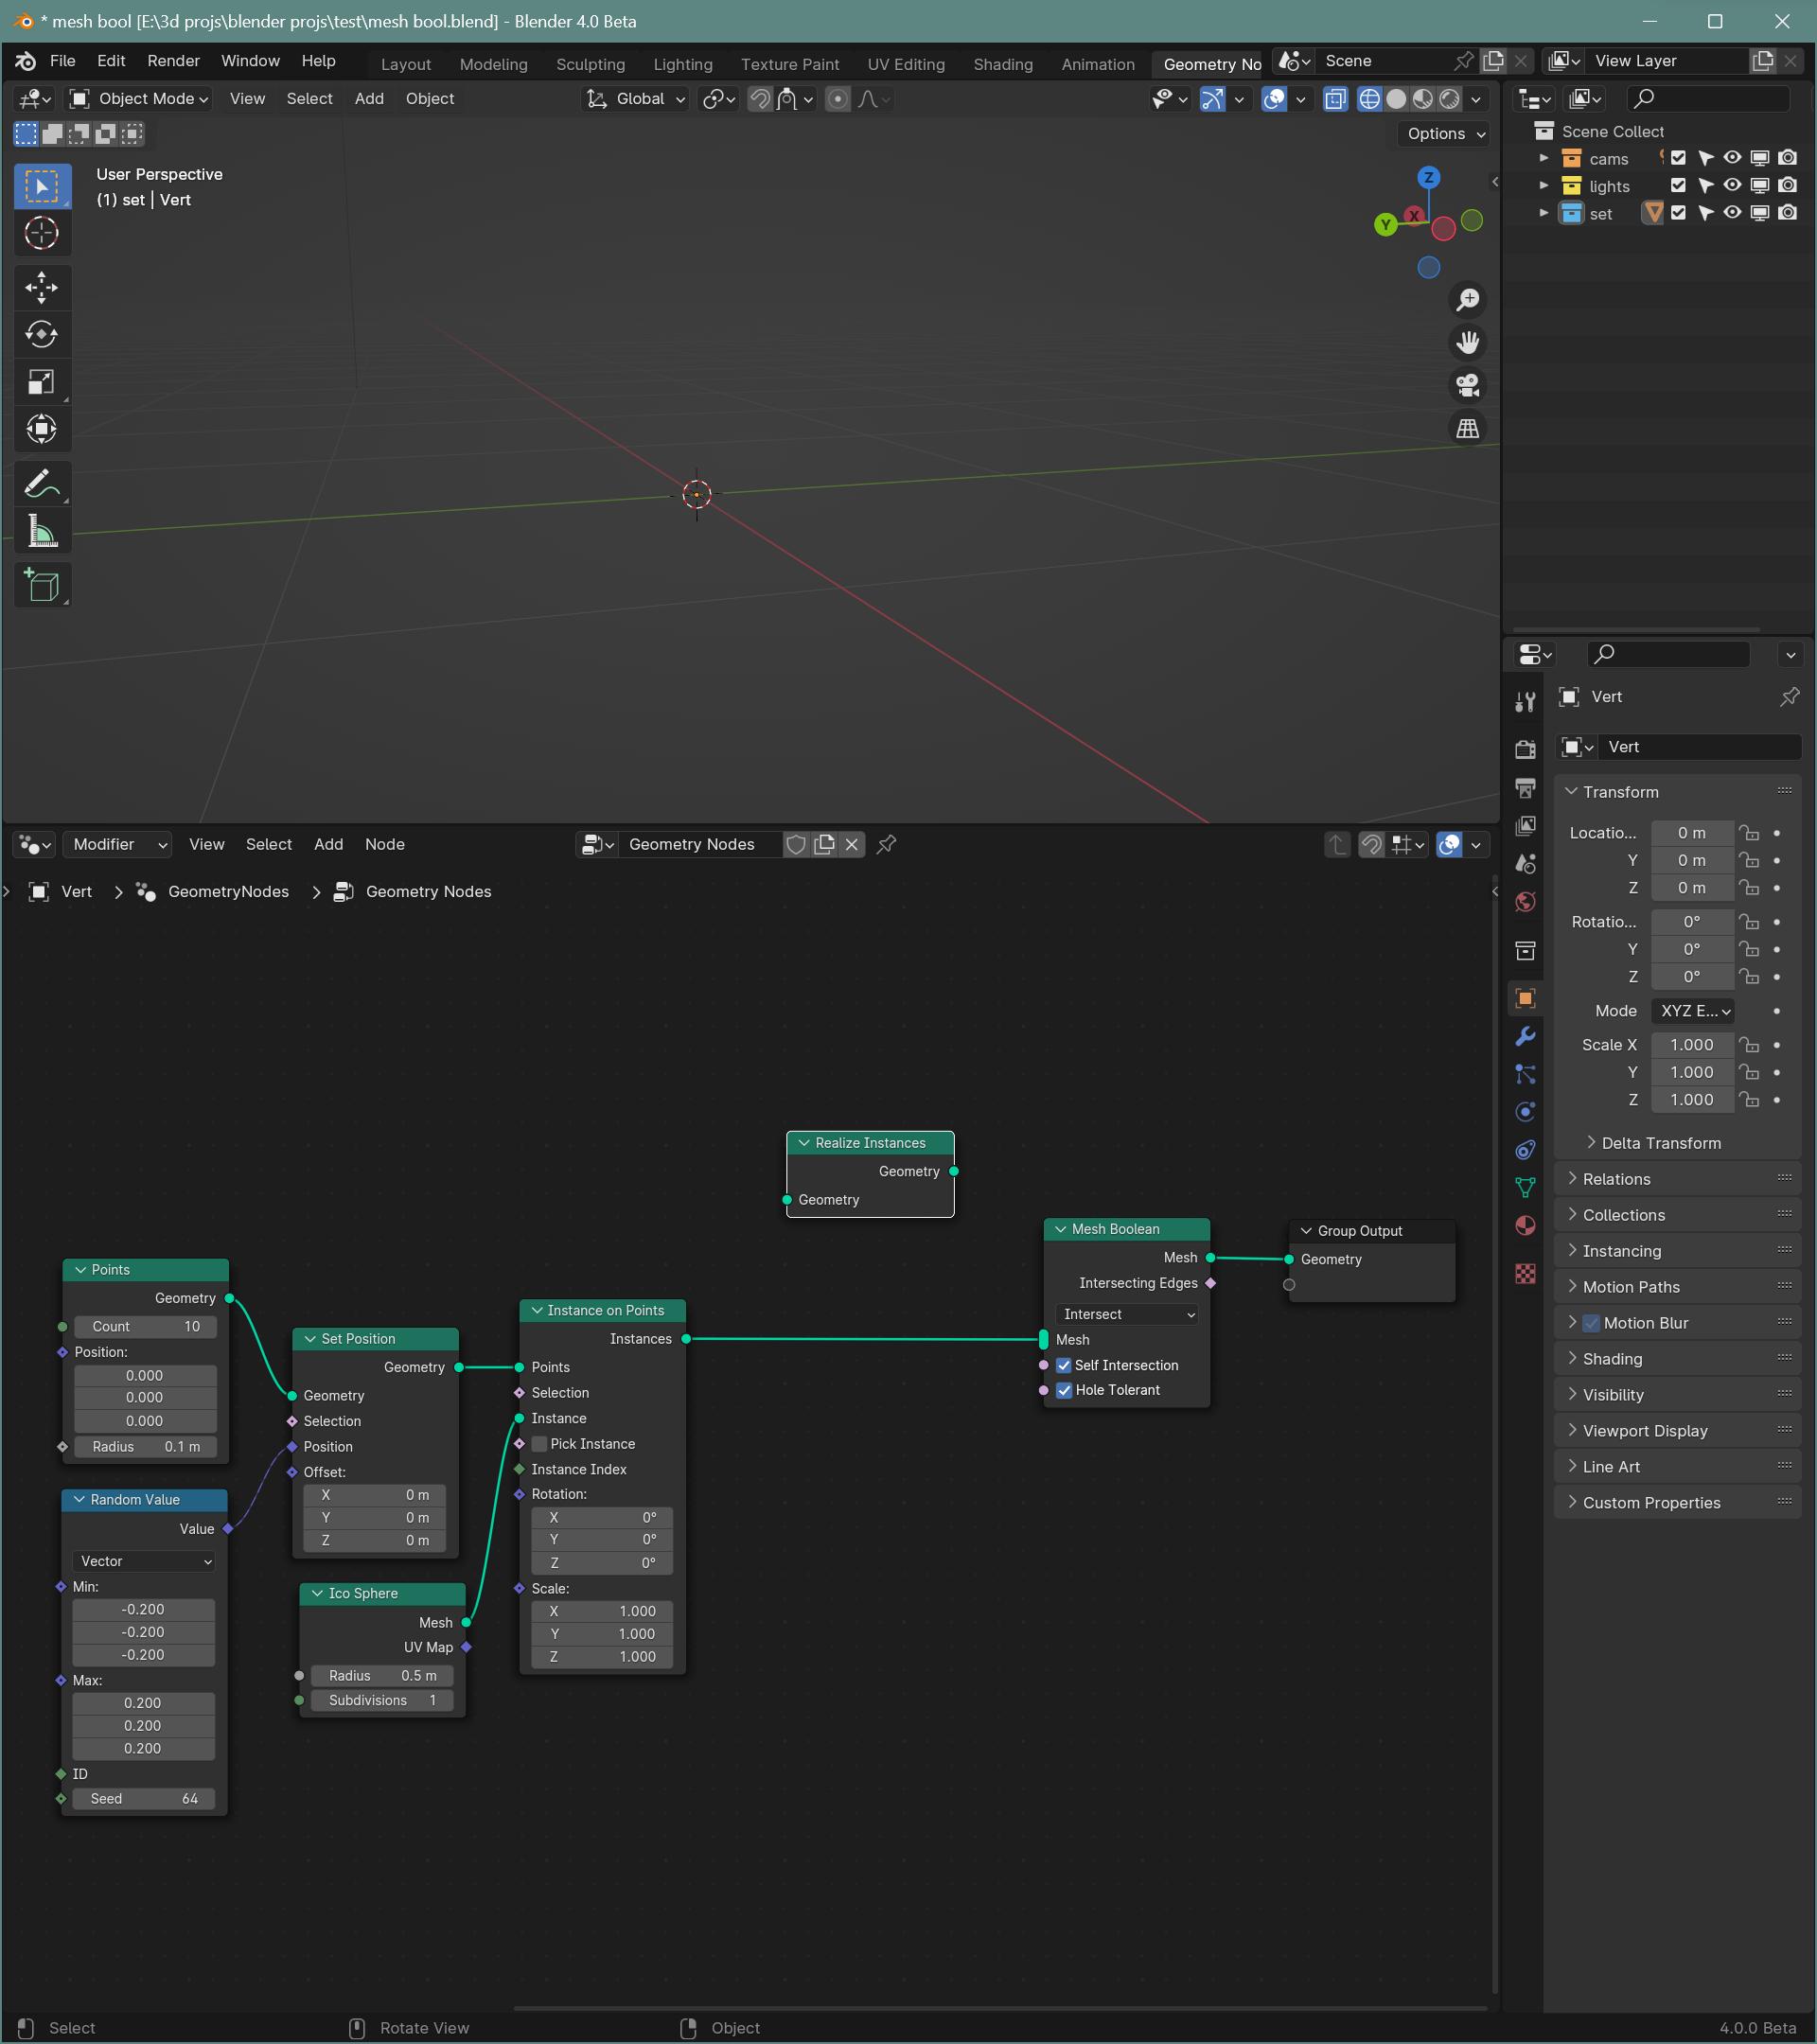Select the Transform tool
This screenshot has width=1817, height=2044.
(41, 429)
